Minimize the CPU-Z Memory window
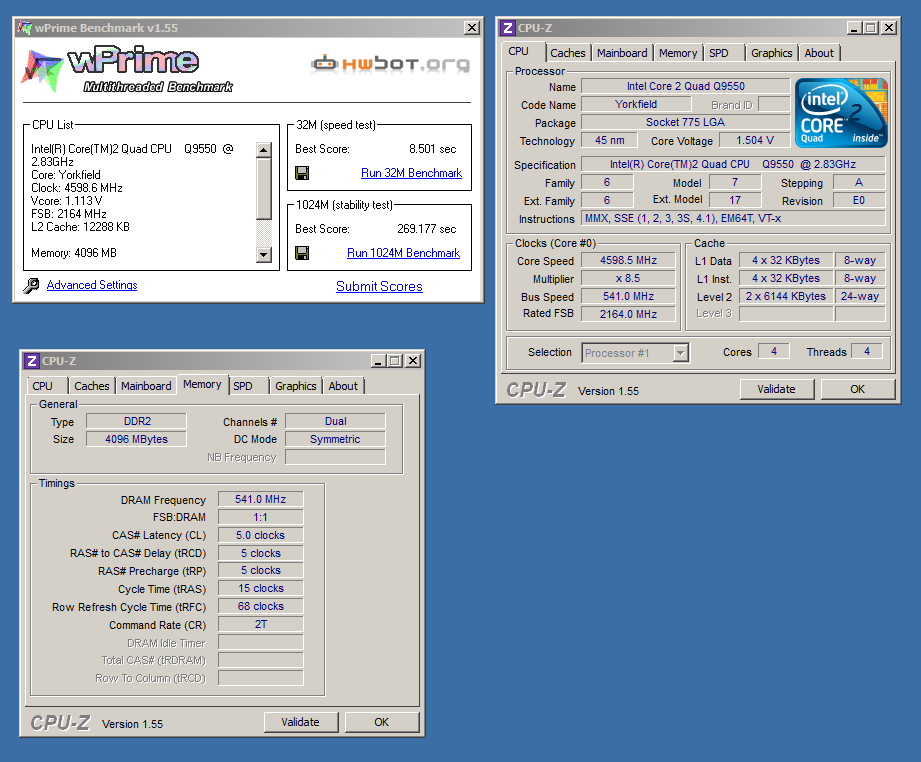 pyautogui.click(x=378, y=361)
